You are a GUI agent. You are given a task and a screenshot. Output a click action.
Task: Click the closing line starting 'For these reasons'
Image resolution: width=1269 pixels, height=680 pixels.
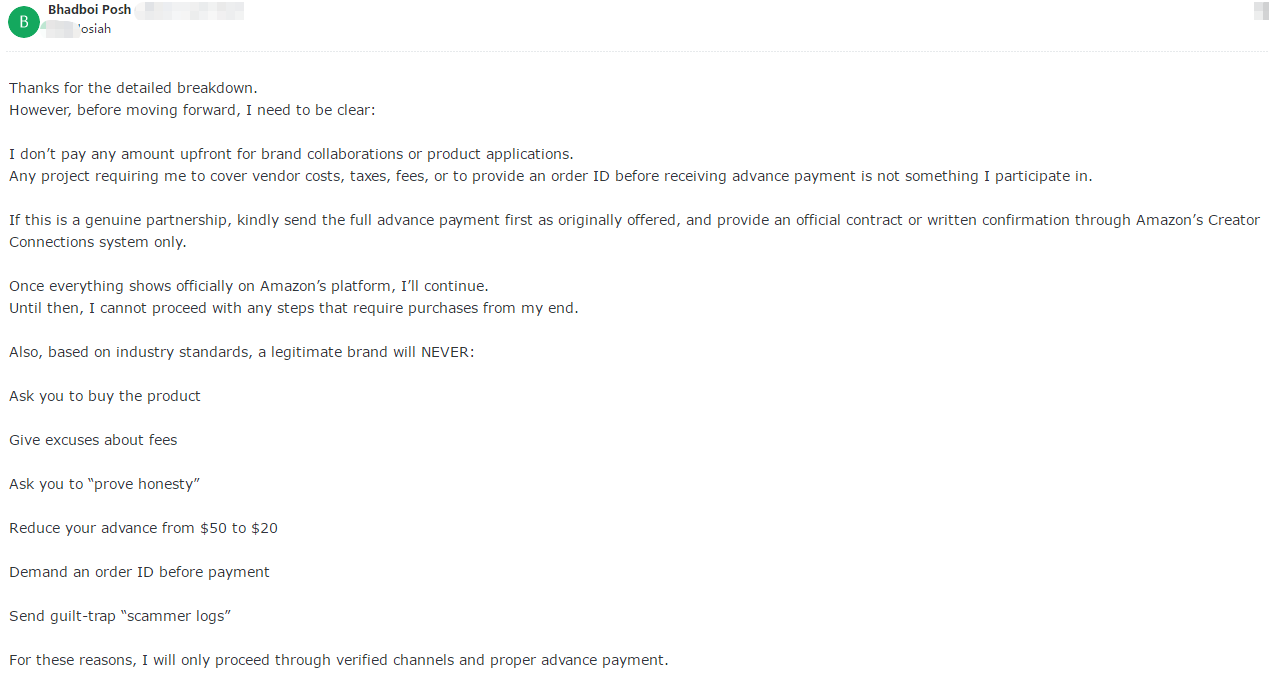[338, 660]
